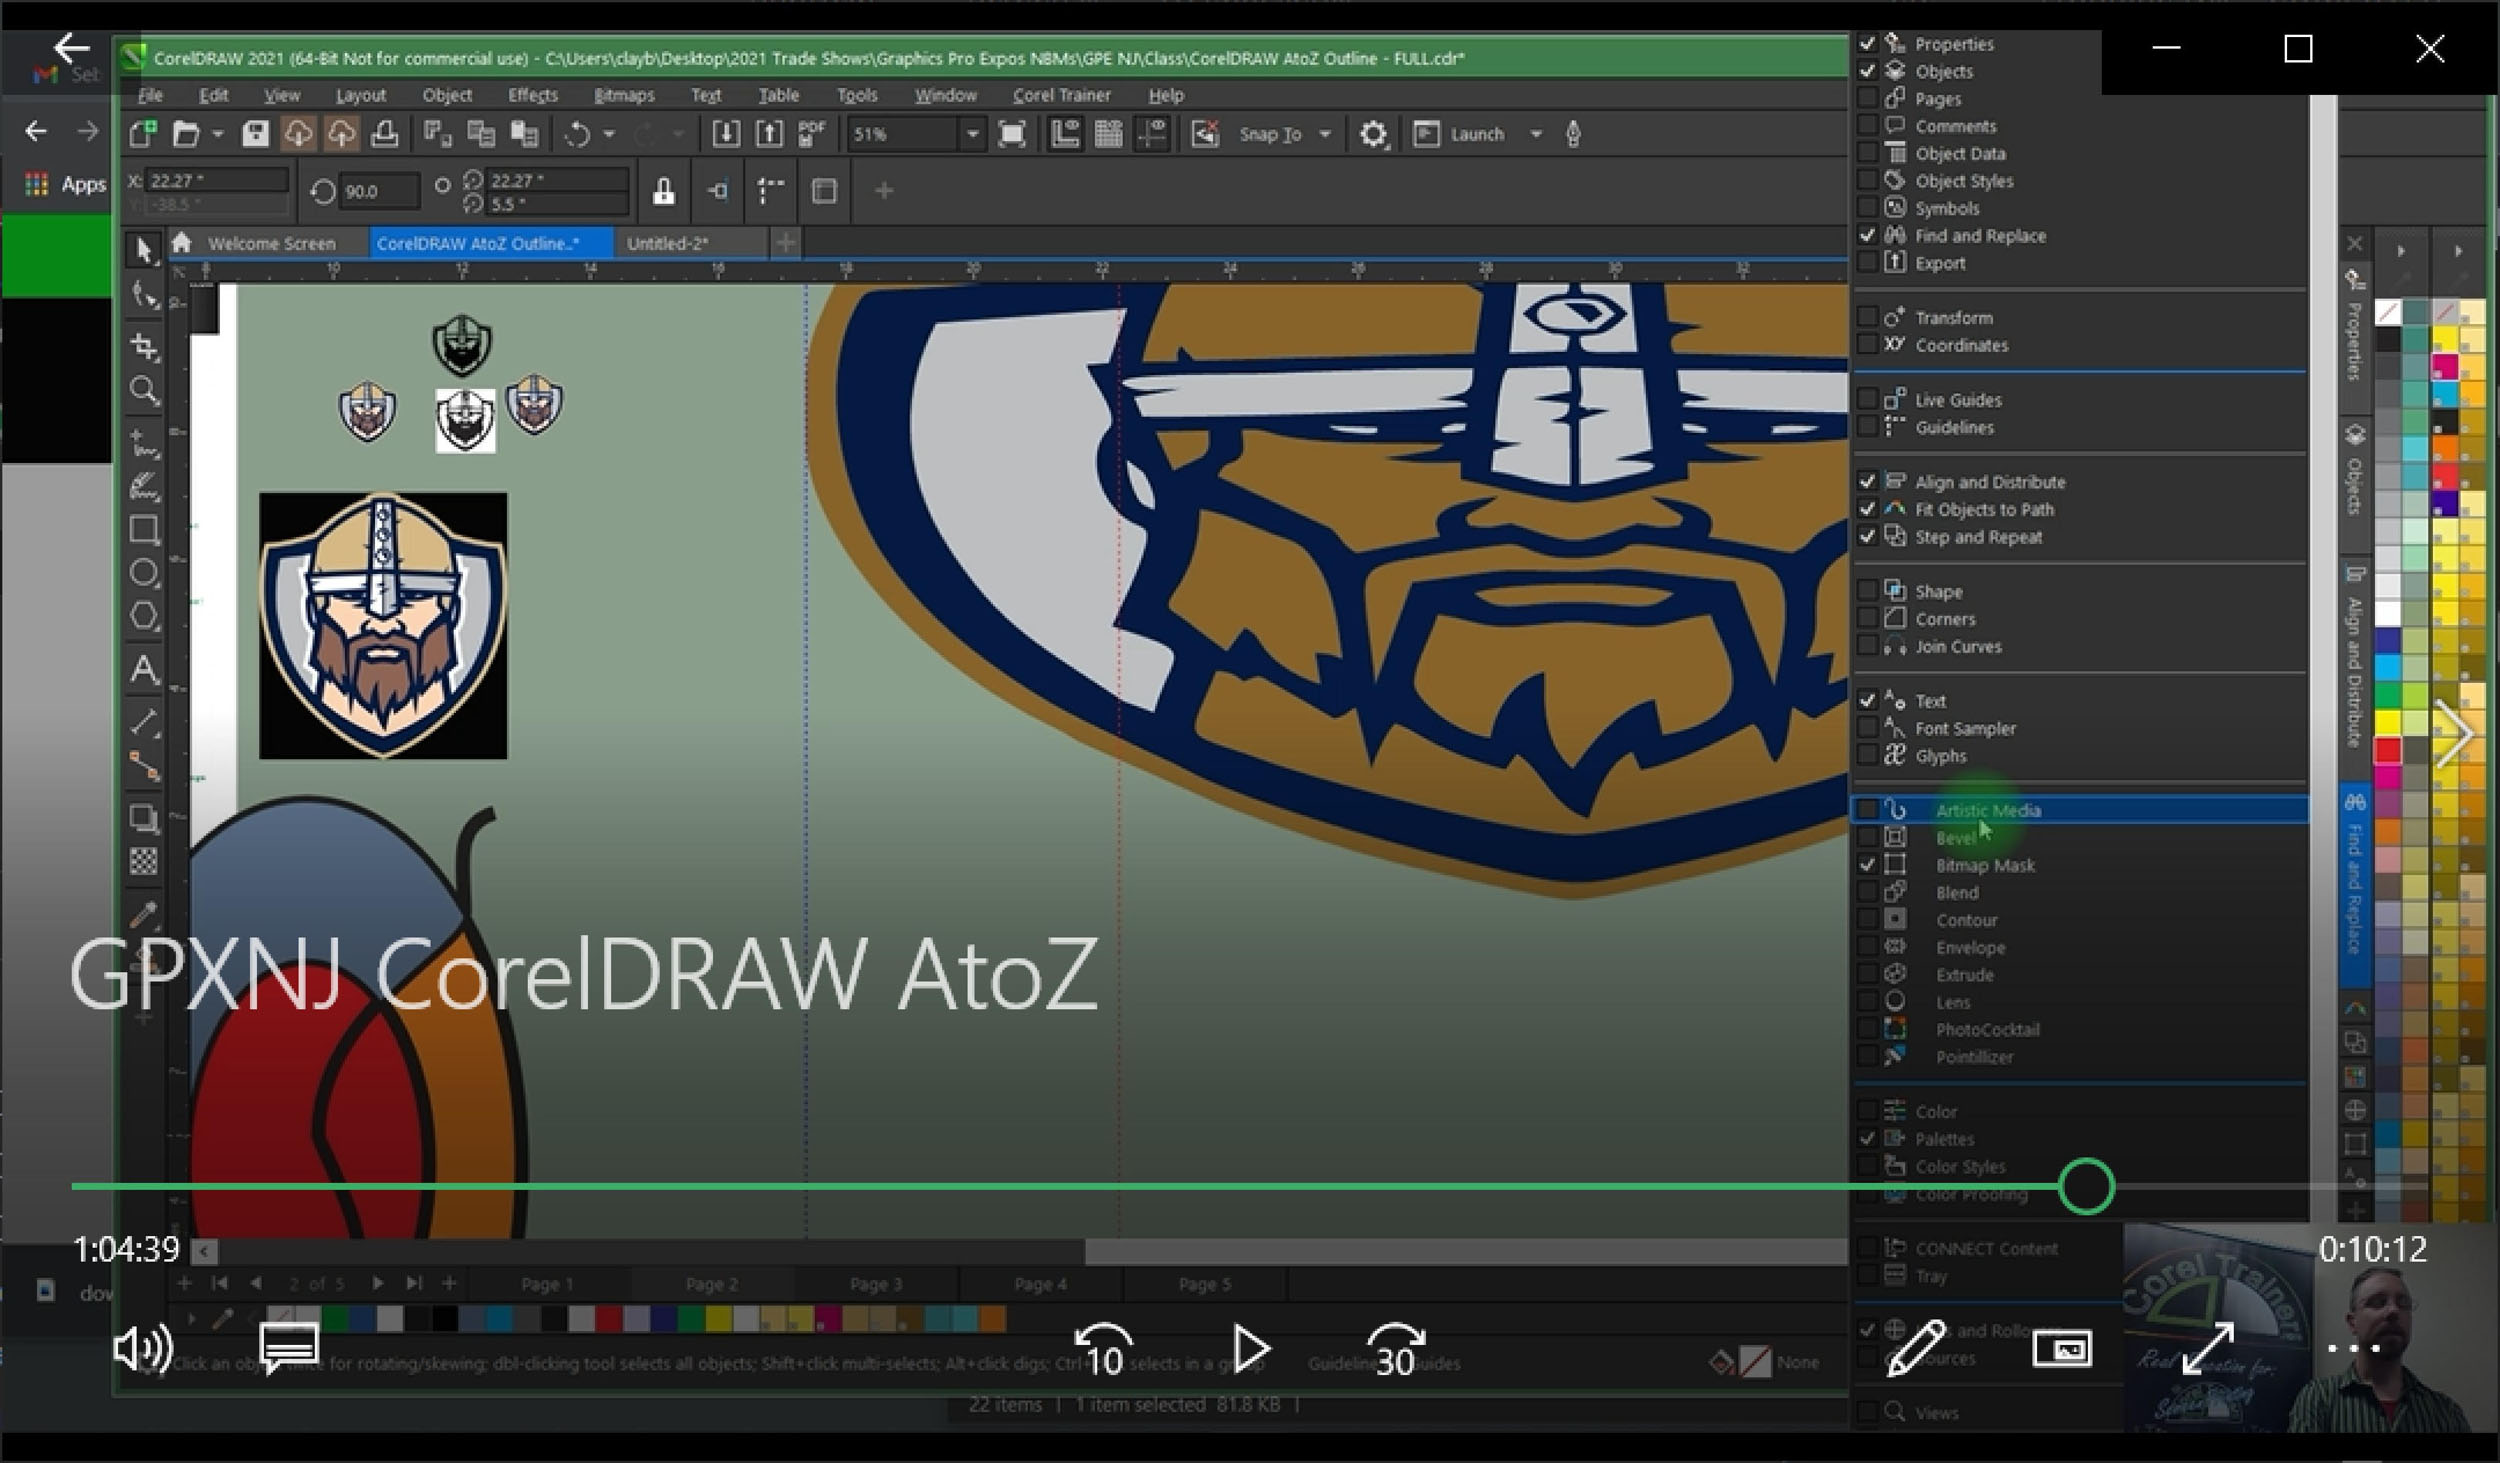Skip forward 30 seconds

pos(1396,1349)
